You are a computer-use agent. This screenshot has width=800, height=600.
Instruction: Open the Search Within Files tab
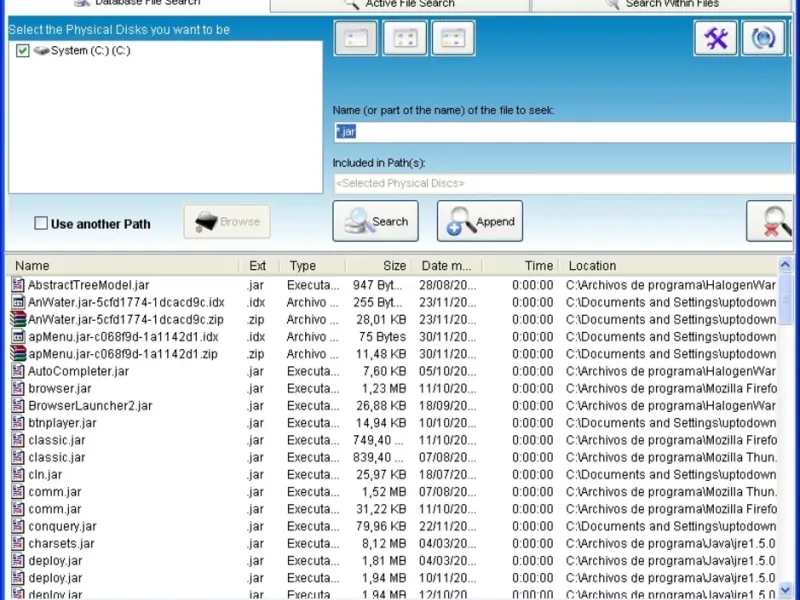[x=662, y=4]
